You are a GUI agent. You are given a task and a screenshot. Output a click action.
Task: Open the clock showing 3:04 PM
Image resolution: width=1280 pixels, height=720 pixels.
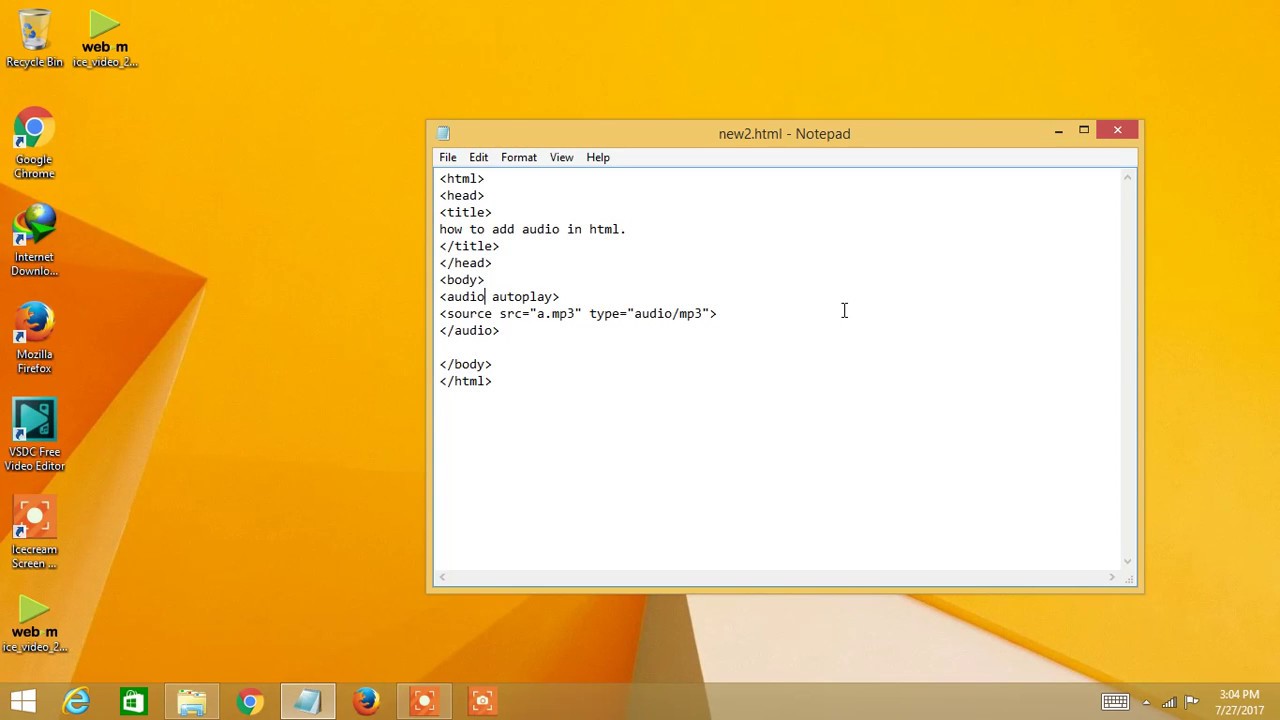[x=1238, y=702]
